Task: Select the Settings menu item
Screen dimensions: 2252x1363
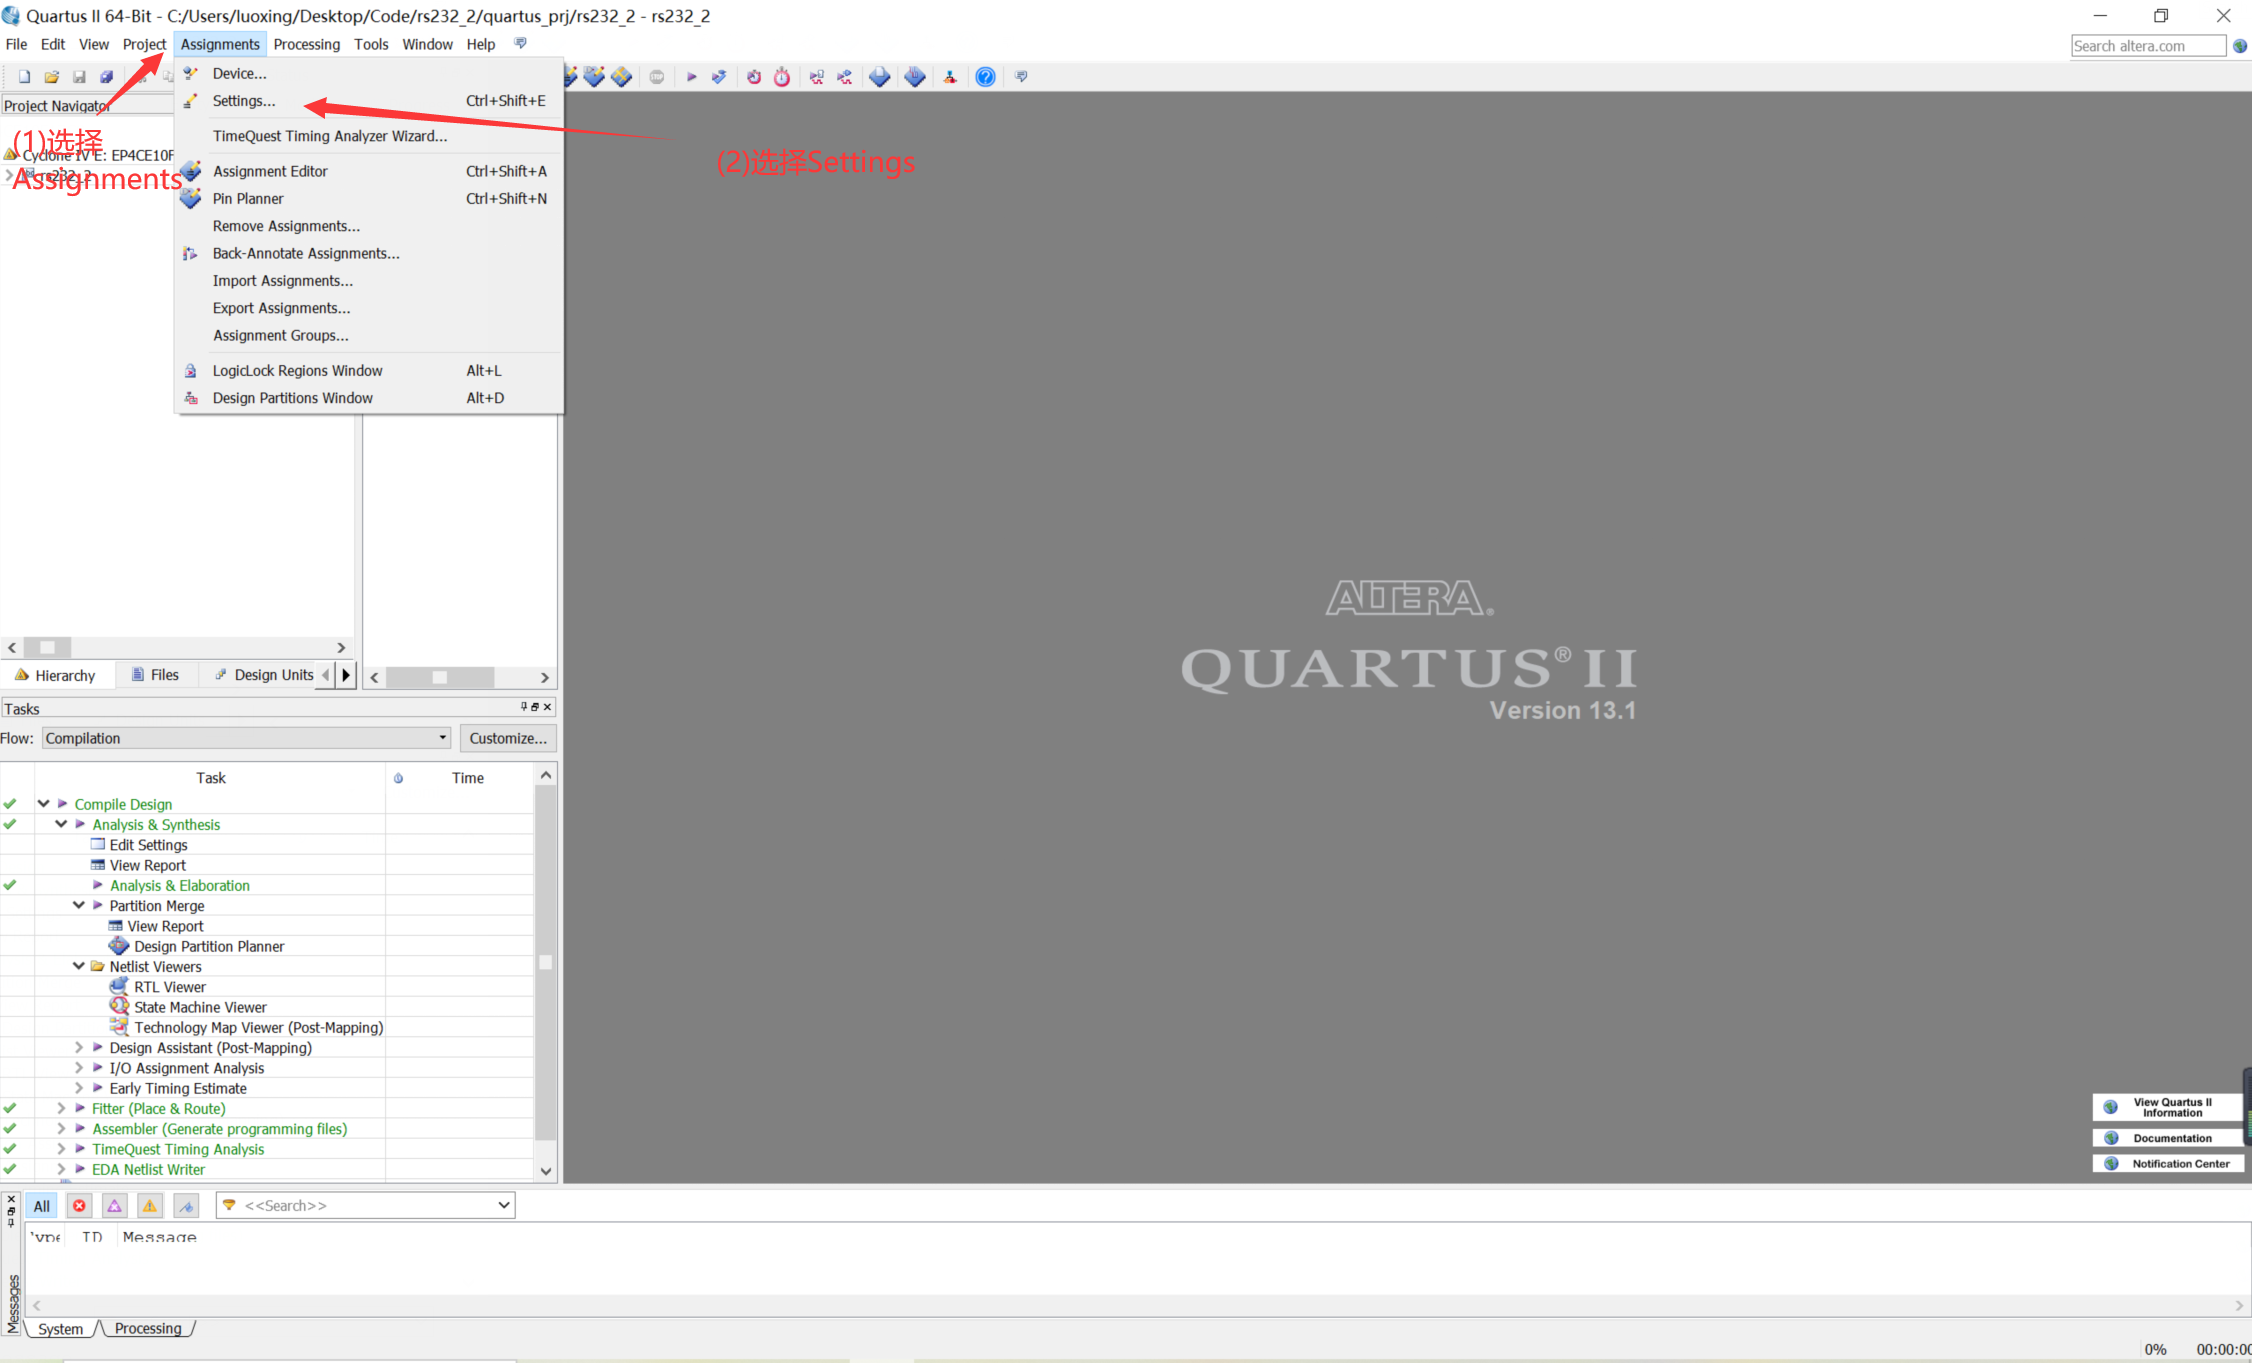Action: coord(245,100)
